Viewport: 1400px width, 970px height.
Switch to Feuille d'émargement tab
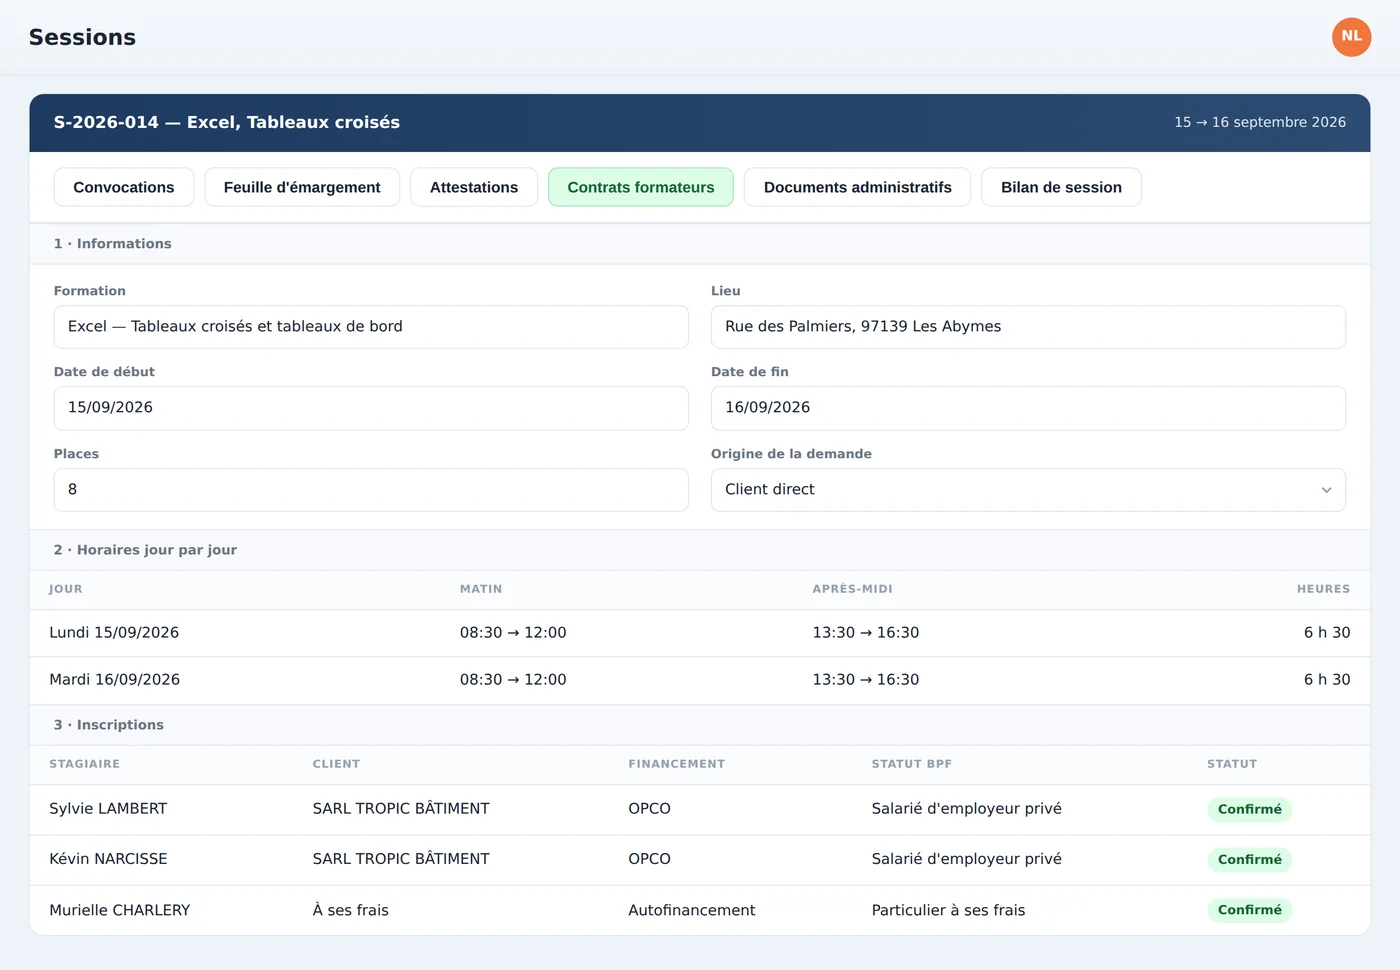pyautogui.click(x=302, y=187)
